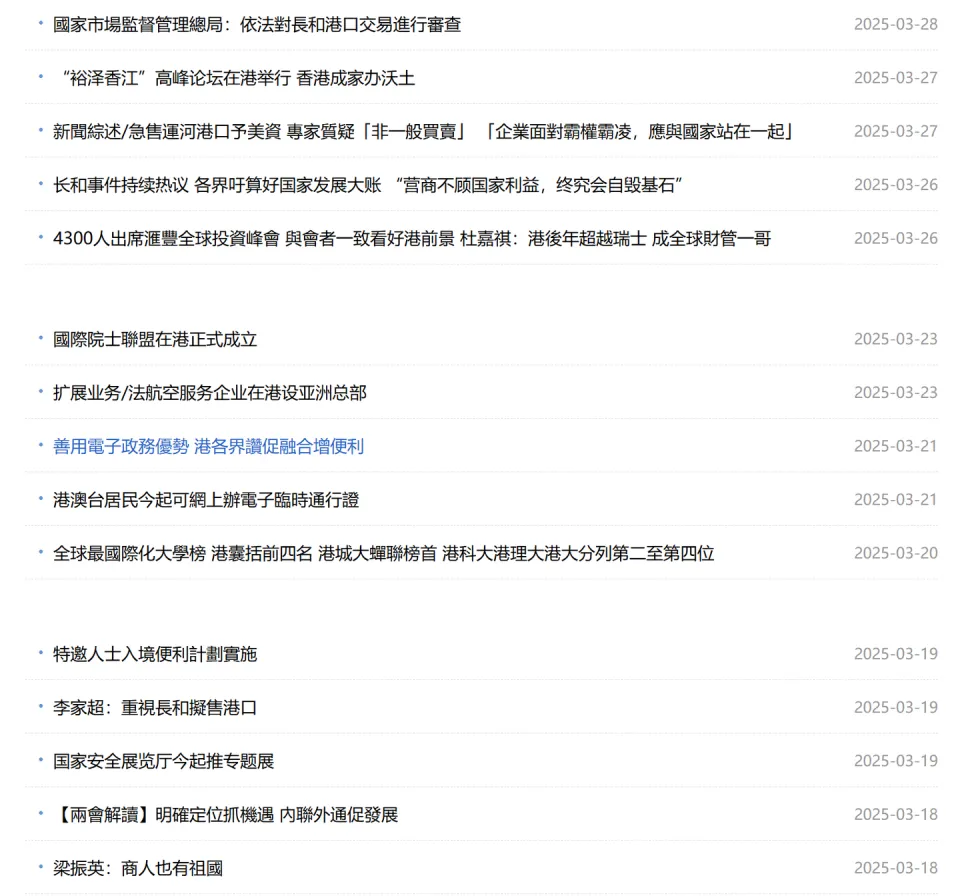Open 新聞綜述 article about 急售運河港口予美資
Image resolution: width=960 pixels, height=896 pixels.
(x=422, y=131)
